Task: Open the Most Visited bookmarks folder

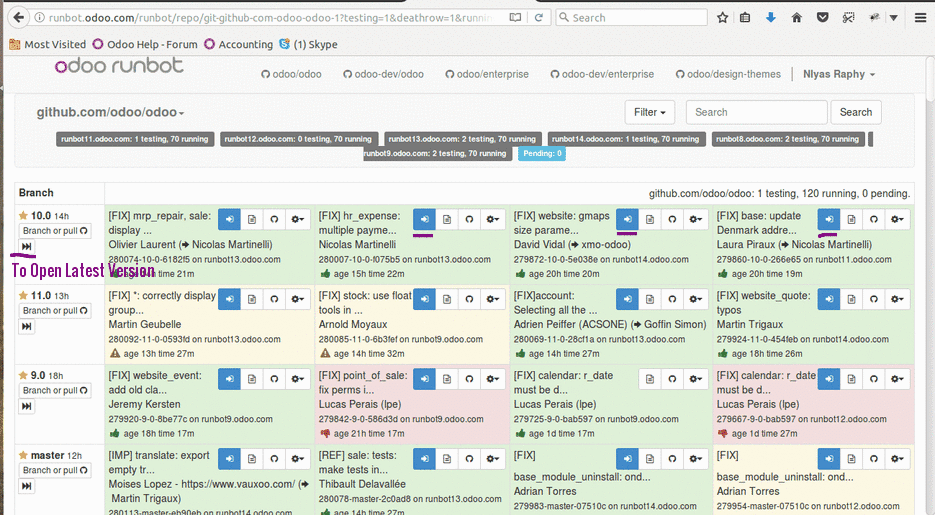Action: point(48,44)
